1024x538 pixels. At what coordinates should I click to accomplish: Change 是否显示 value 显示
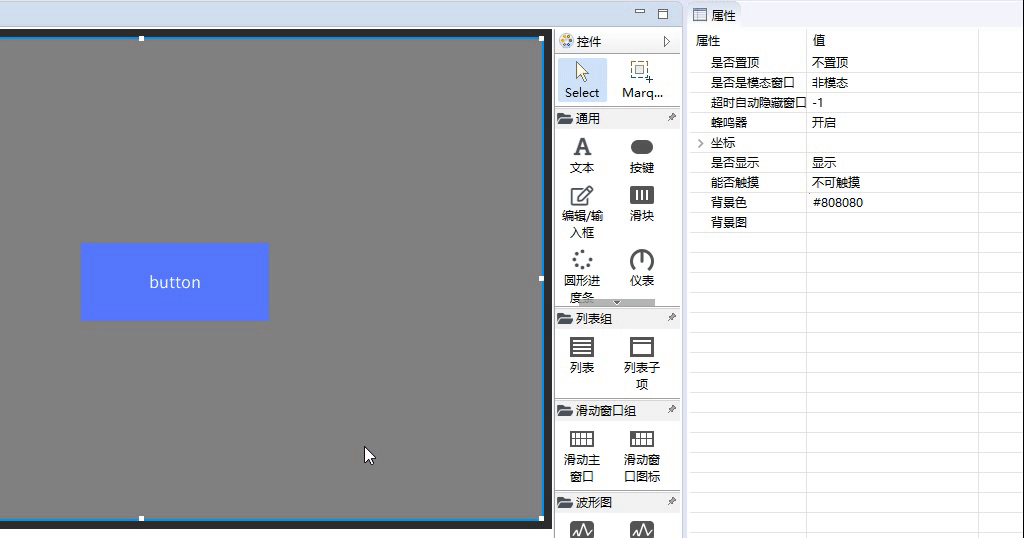coord(824,163)
